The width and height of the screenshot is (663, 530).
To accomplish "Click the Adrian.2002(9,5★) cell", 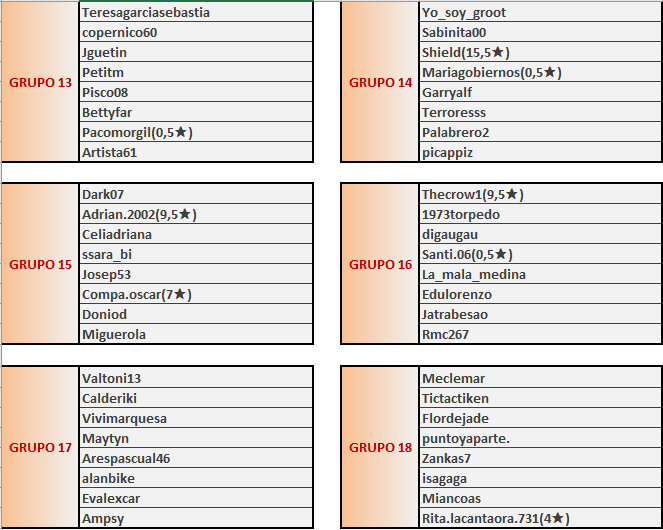I will pyautogui.click(x=195, y=214).
